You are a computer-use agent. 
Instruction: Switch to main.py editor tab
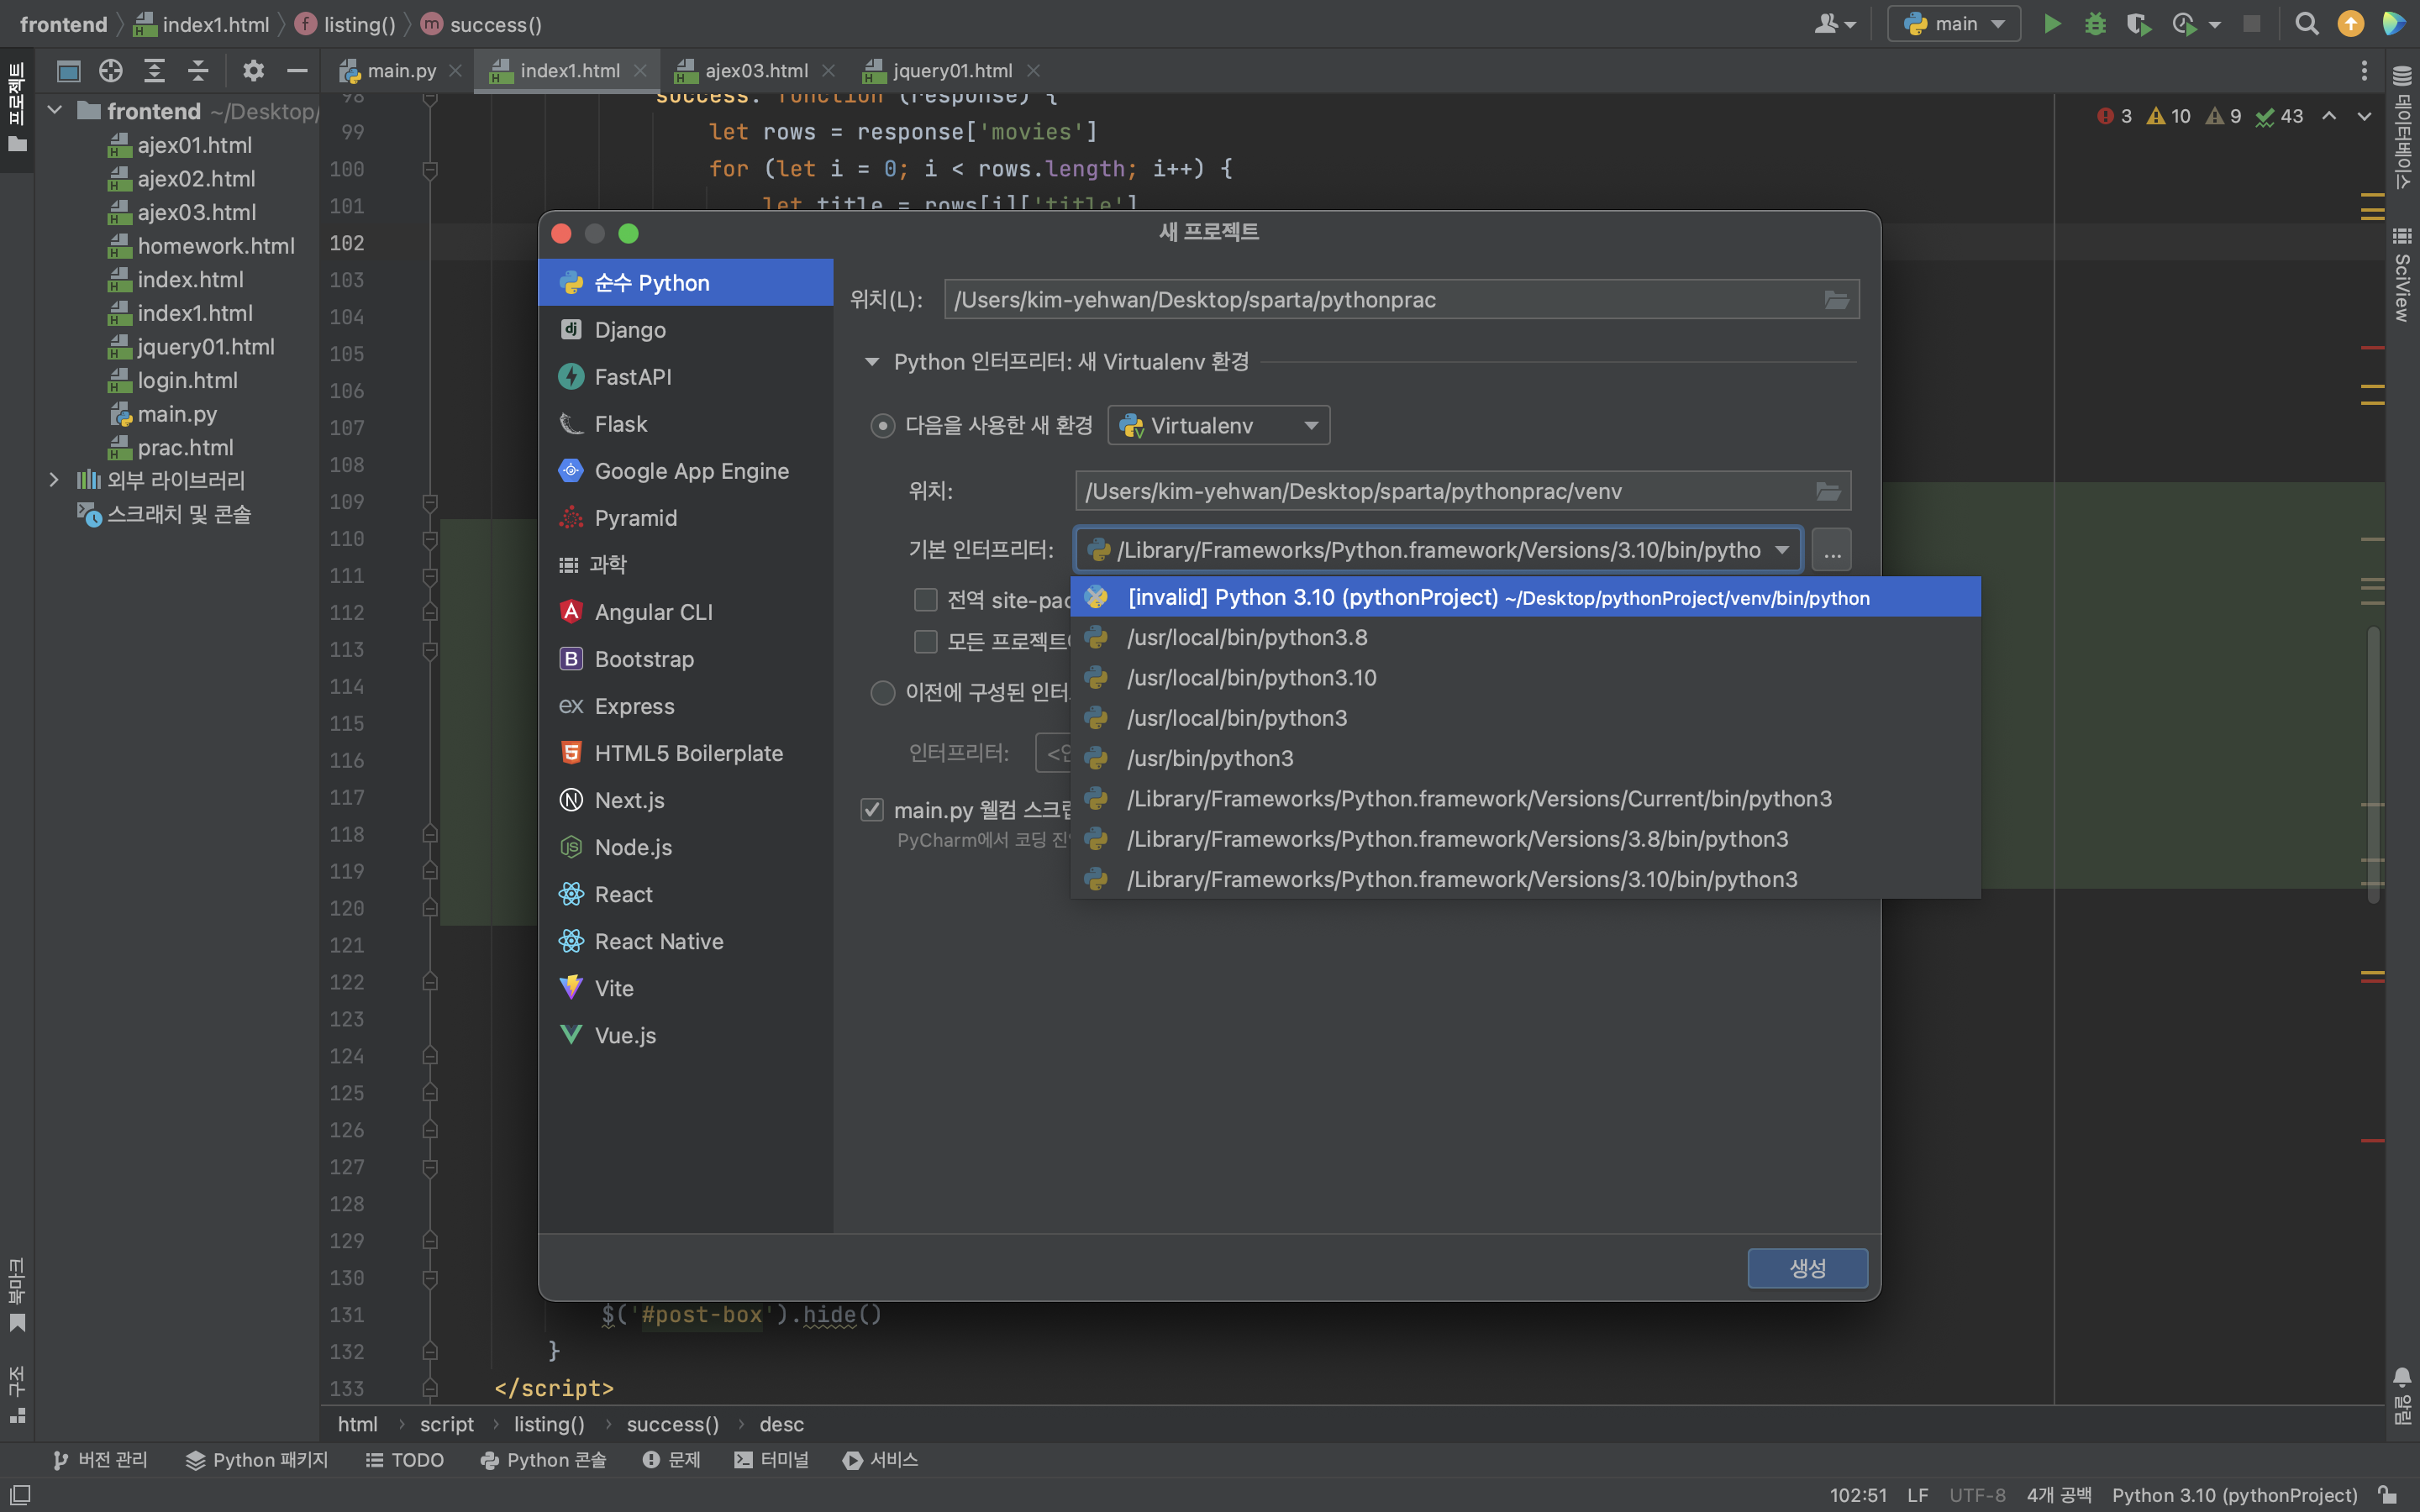(401, 71)
